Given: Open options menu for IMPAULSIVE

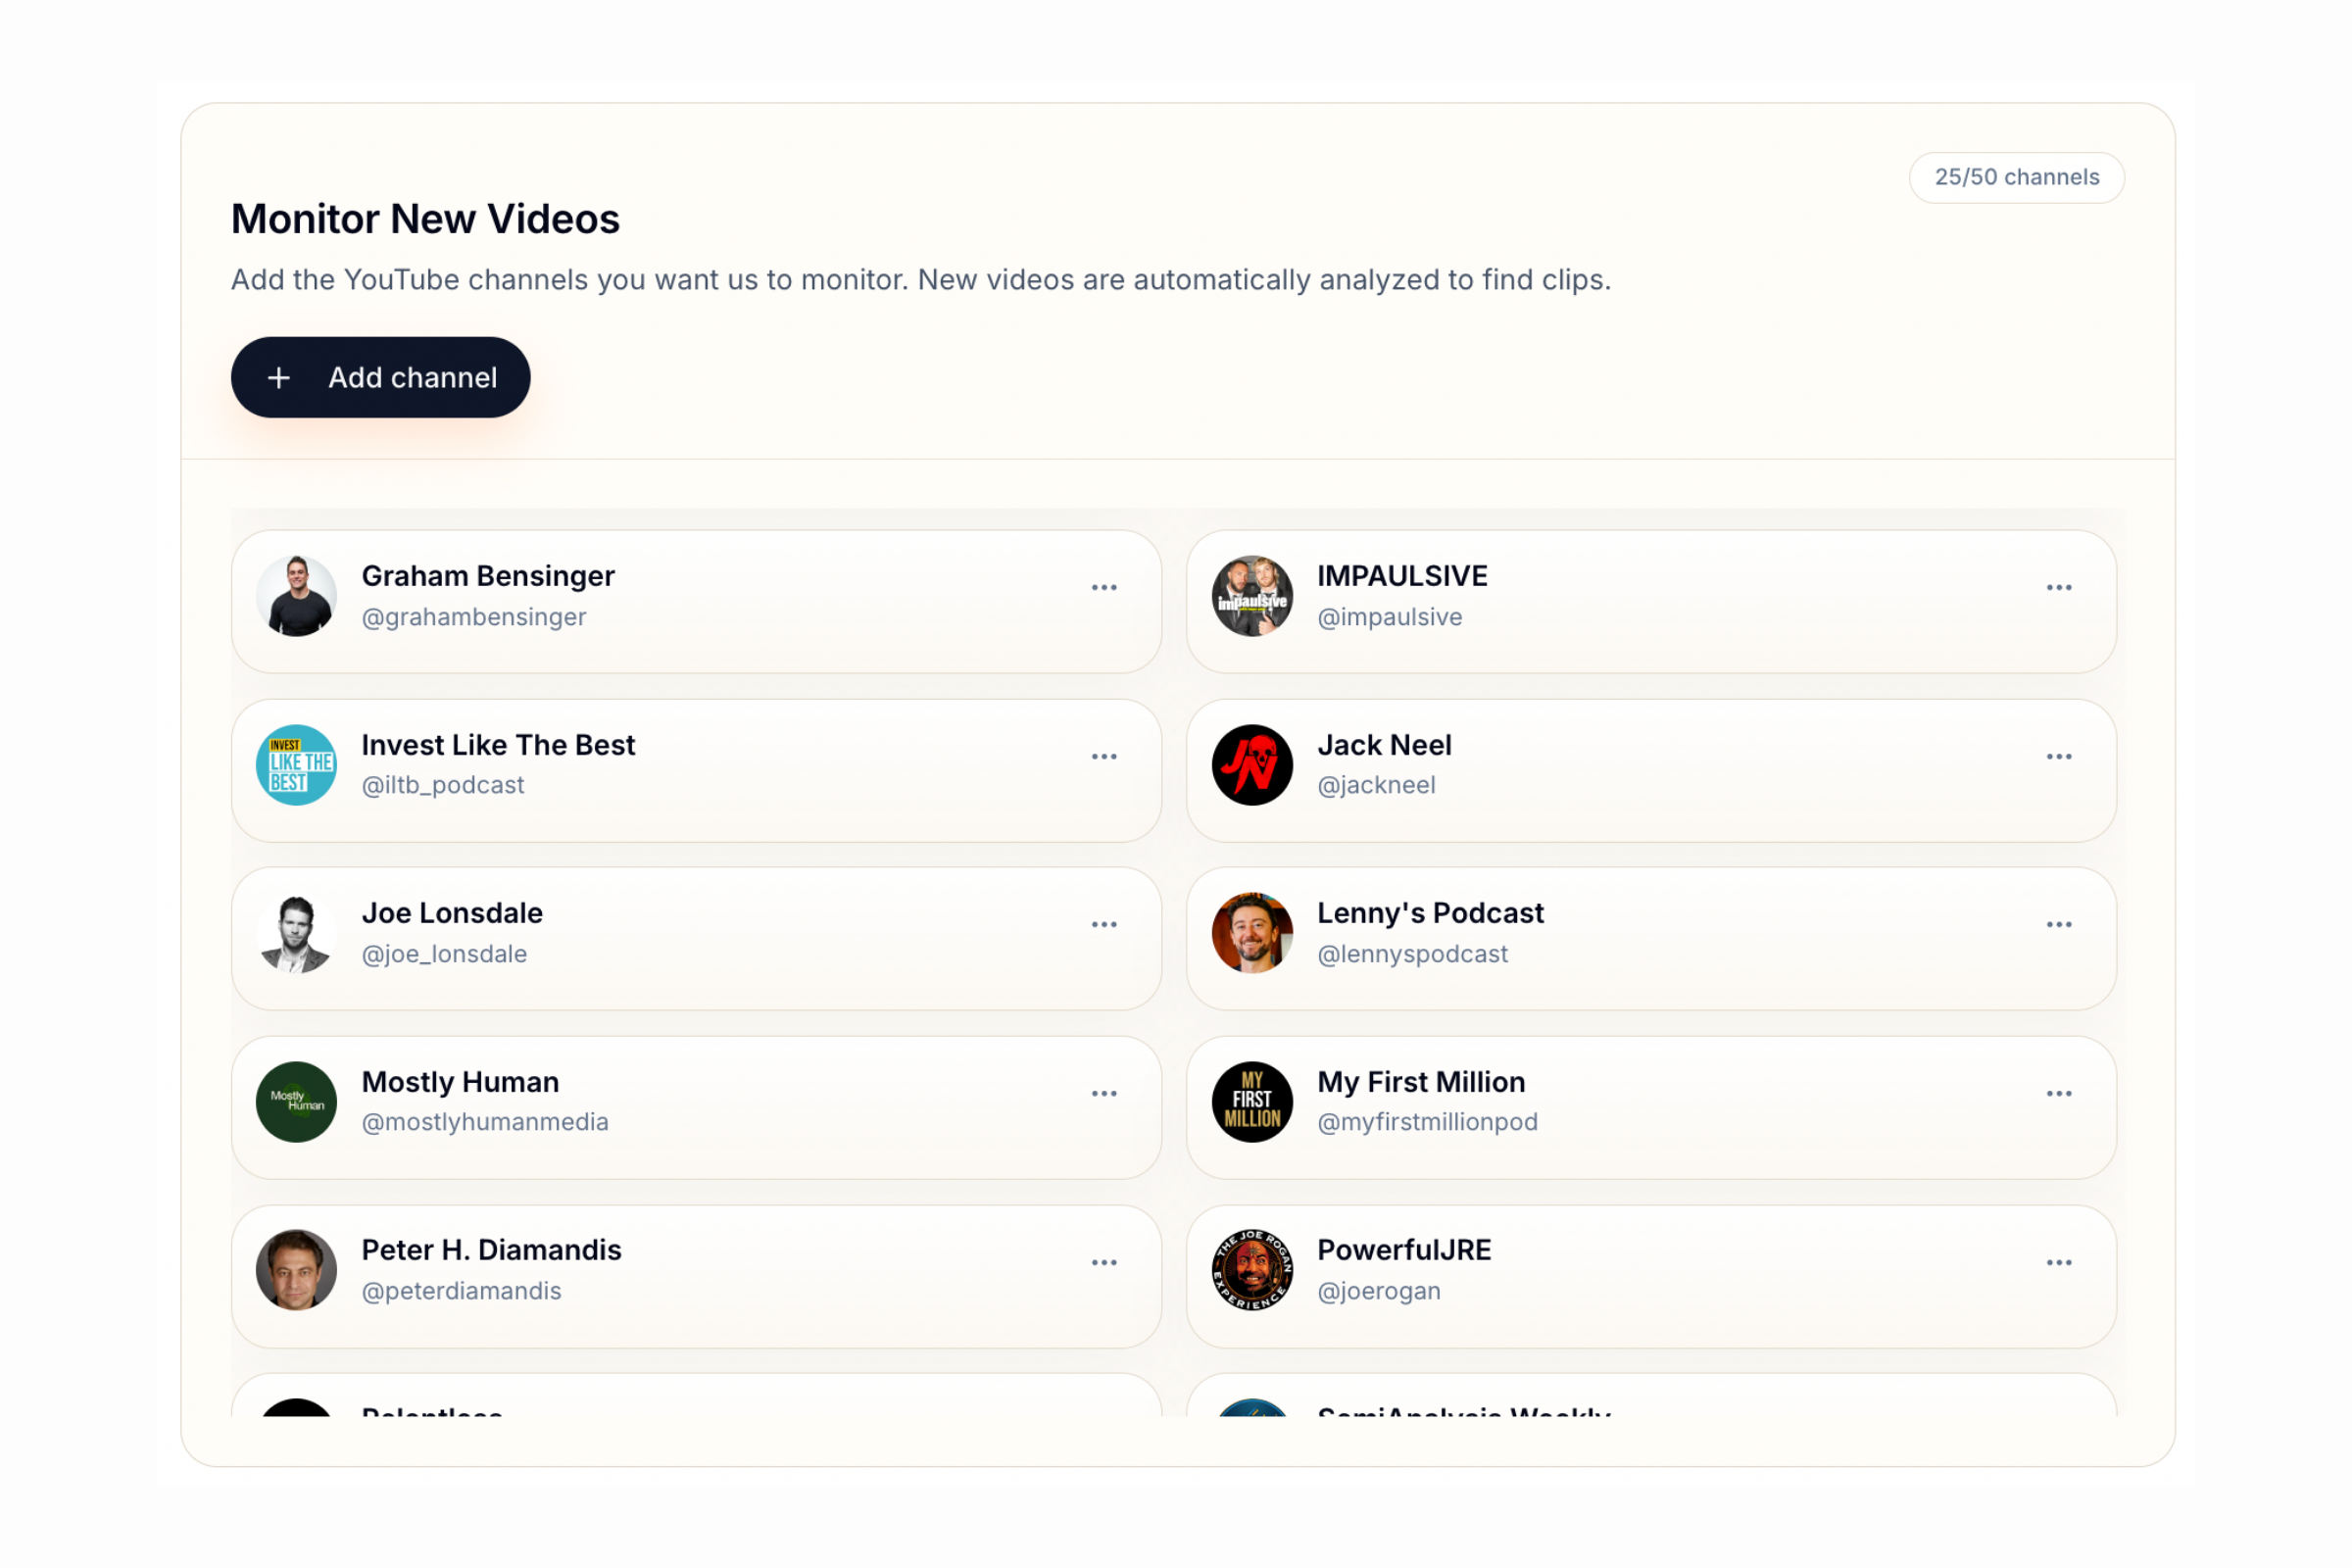Looking at the screenshot, I should (x=2059, y=588).
